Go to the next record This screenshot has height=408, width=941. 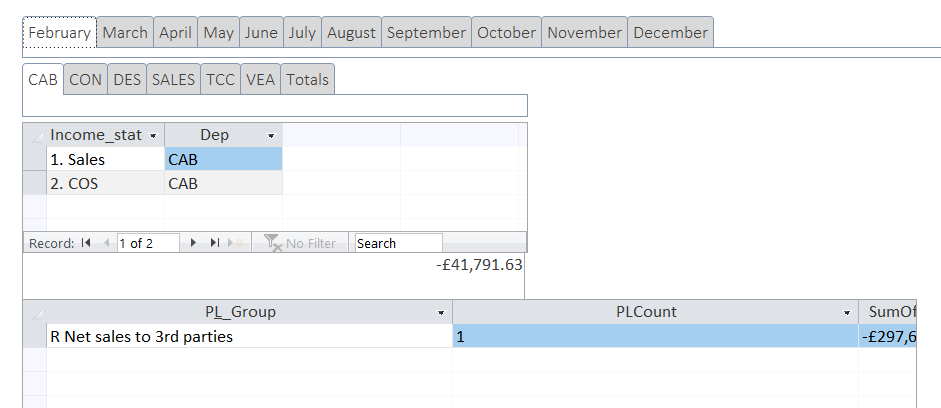(x=193, y=243)
